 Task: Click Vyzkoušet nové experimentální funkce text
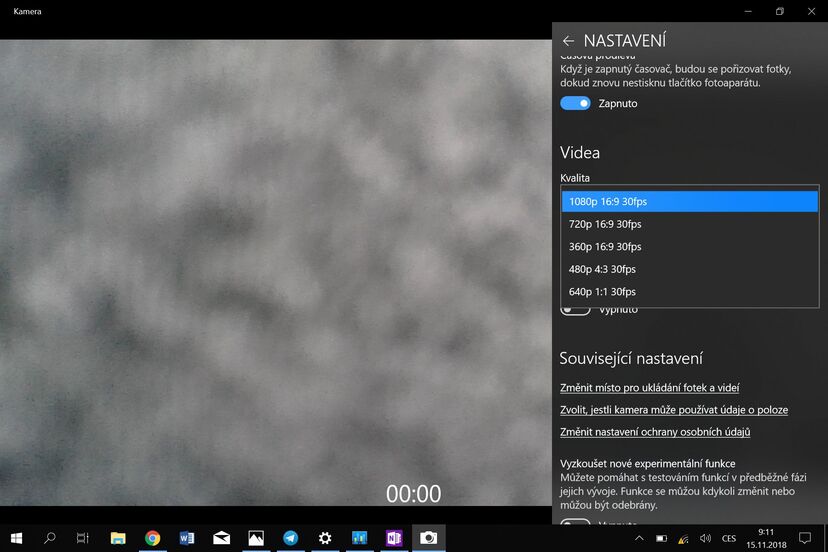point(647,463)
